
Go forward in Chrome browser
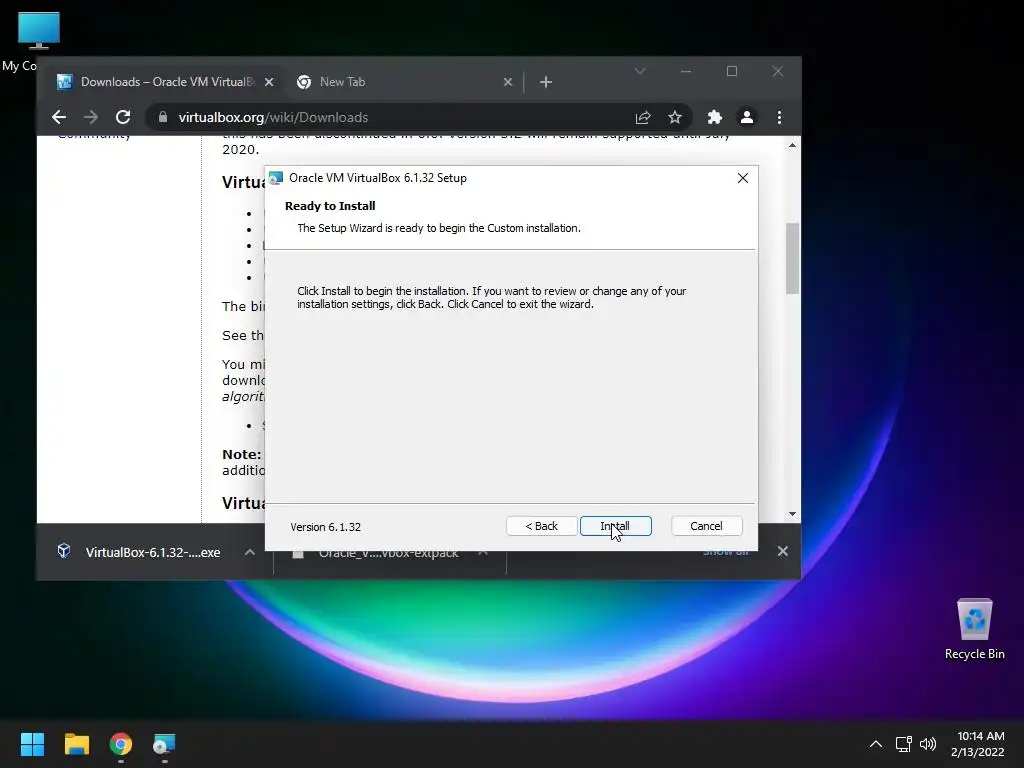91,118
